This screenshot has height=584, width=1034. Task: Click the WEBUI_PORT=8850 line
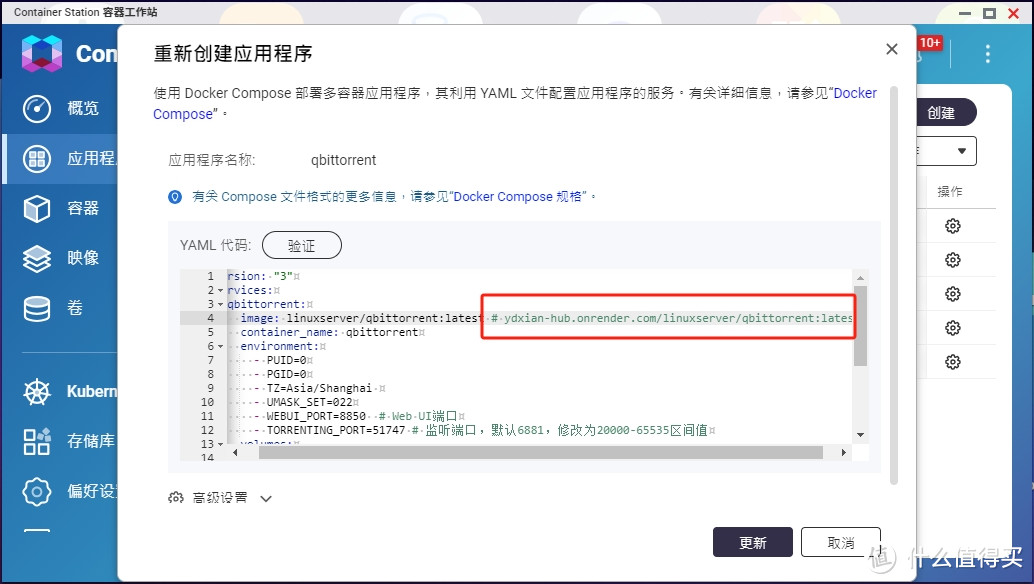[x=359, y=416]
